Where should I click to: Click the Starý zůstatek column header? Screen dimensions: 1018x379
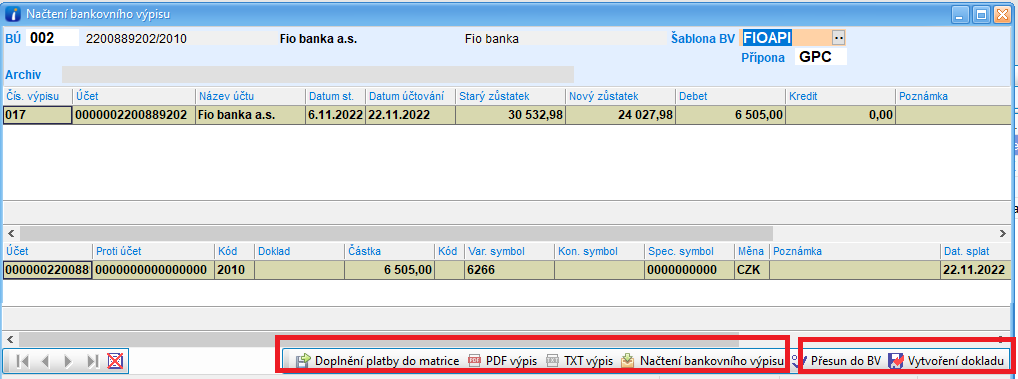pos(510,97)
